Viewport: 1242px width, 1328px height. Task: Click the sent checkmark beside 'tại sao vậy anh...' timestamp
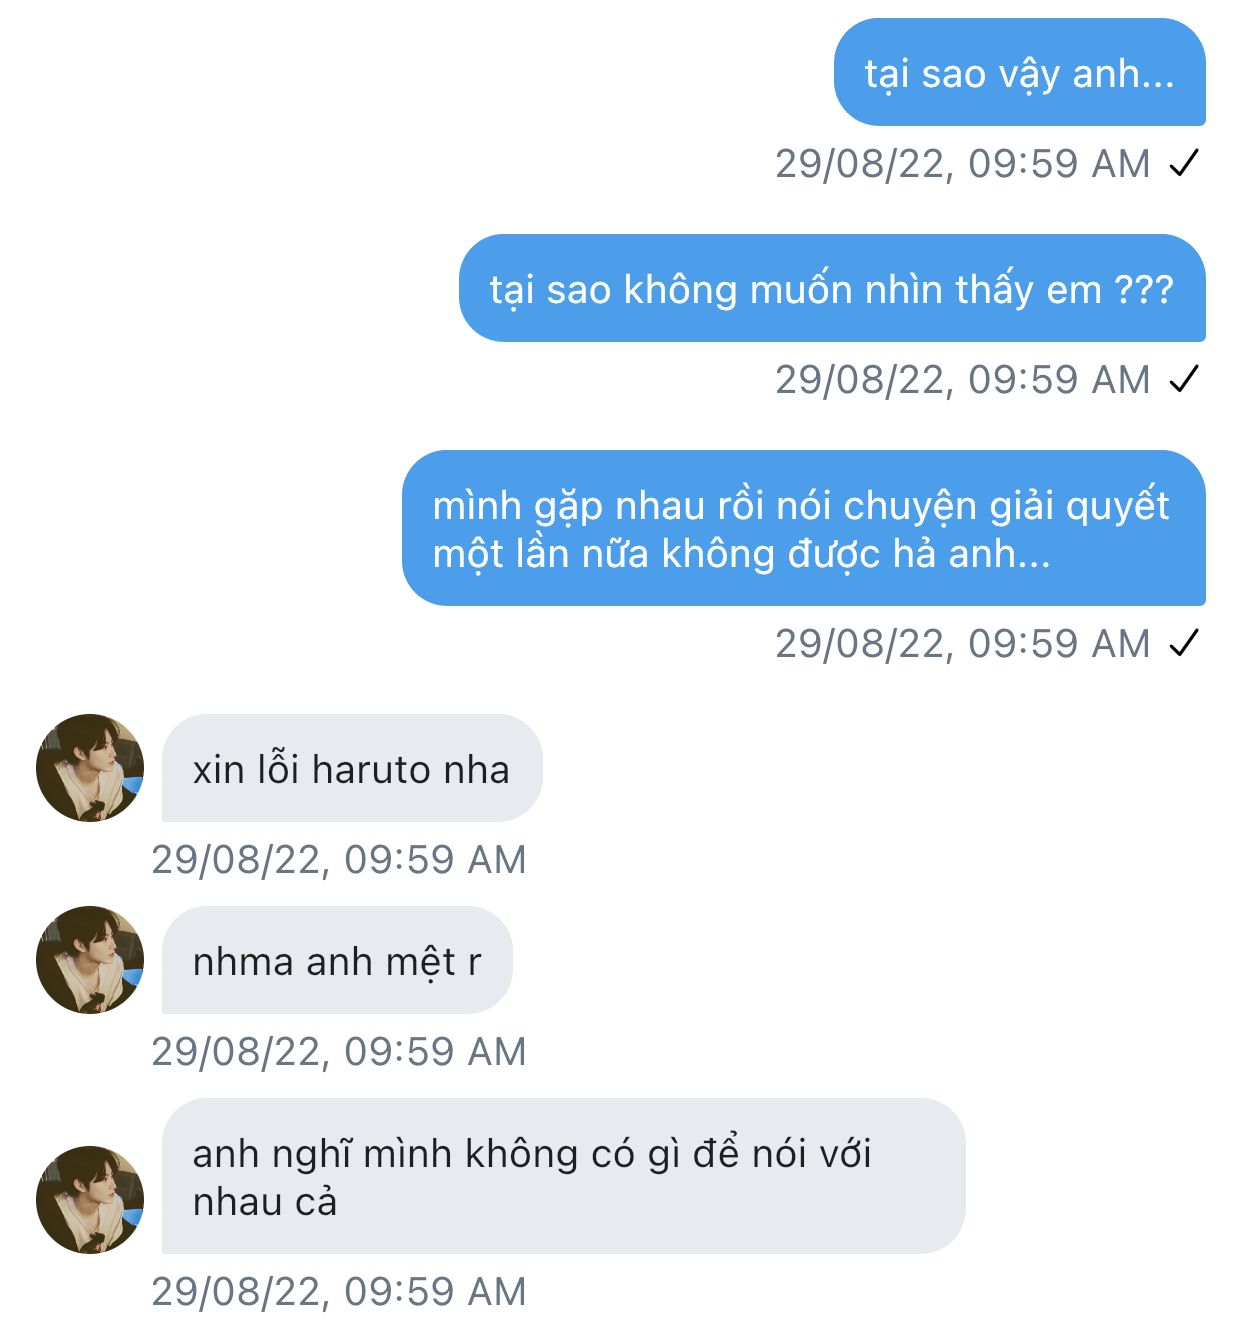pyautogui.click(x=1184, y=163)
